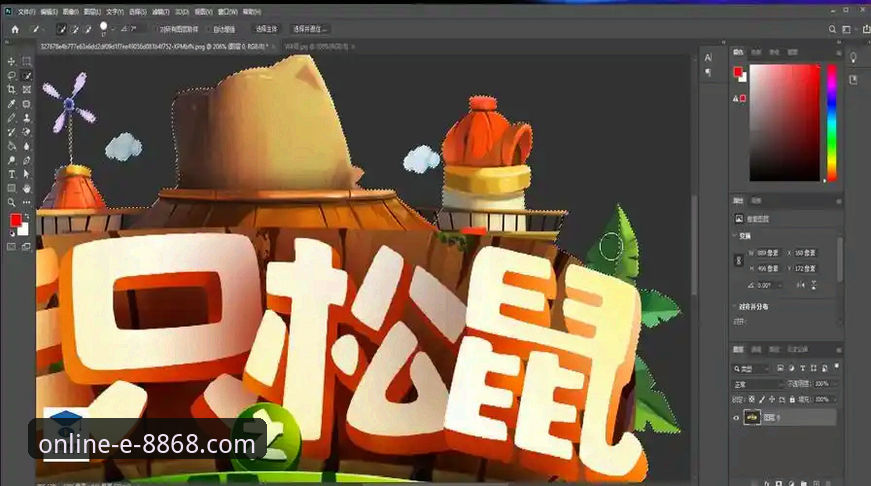Select the History Brush tool
The height and width of the screenshot is (486, 871).
[11, 132]
